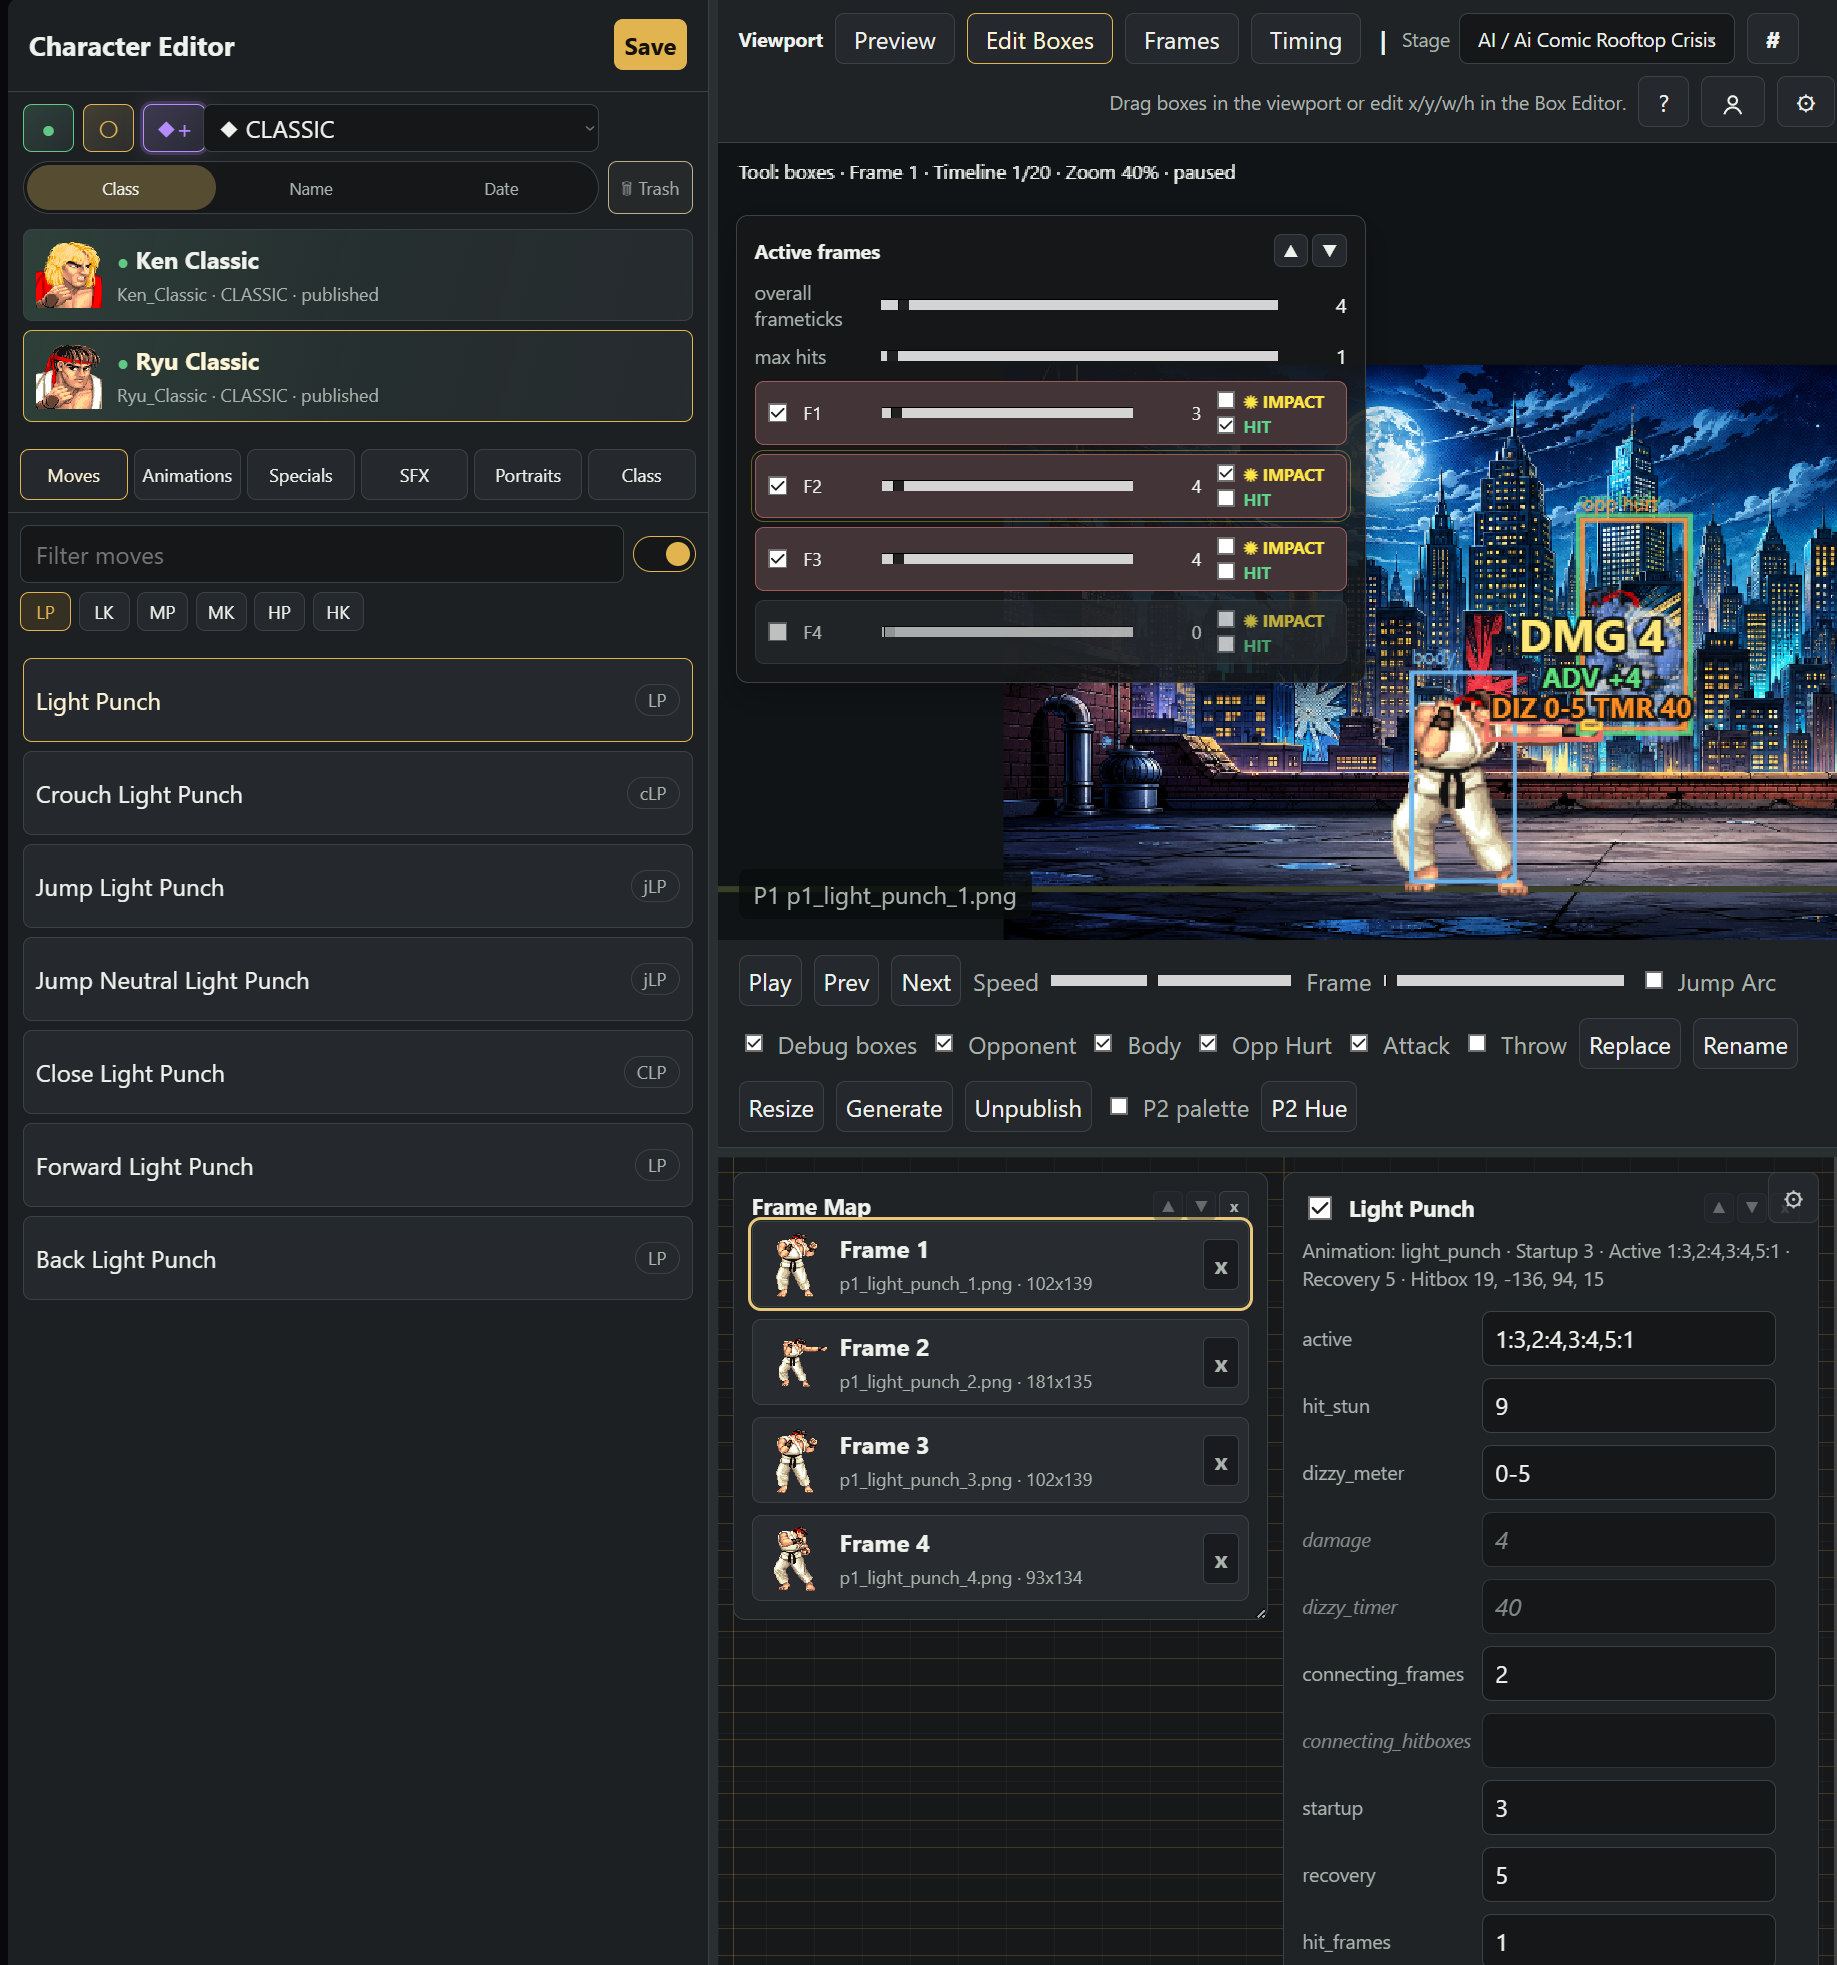
Task: Open the Portraits tab
Action: tap(528, 475)
